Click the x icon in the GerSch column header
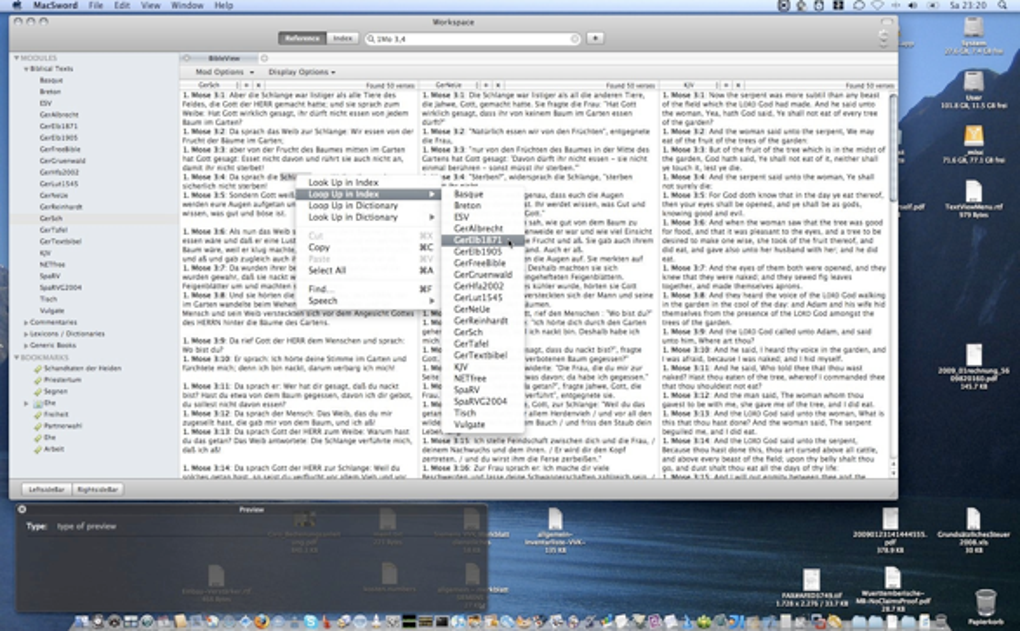1020x631 pixels. tap(258, 85)
